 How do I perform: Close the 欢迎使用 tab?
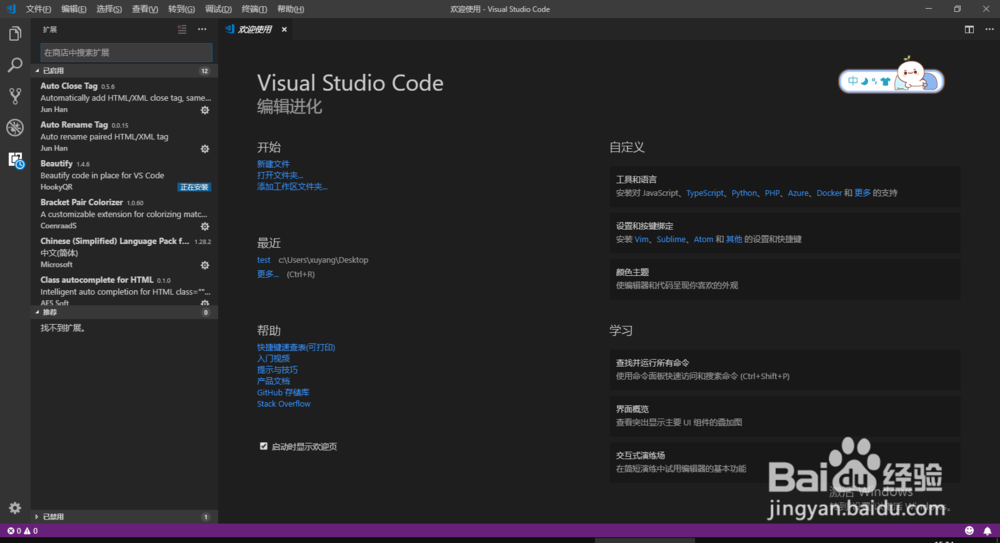tap(284, 29)
